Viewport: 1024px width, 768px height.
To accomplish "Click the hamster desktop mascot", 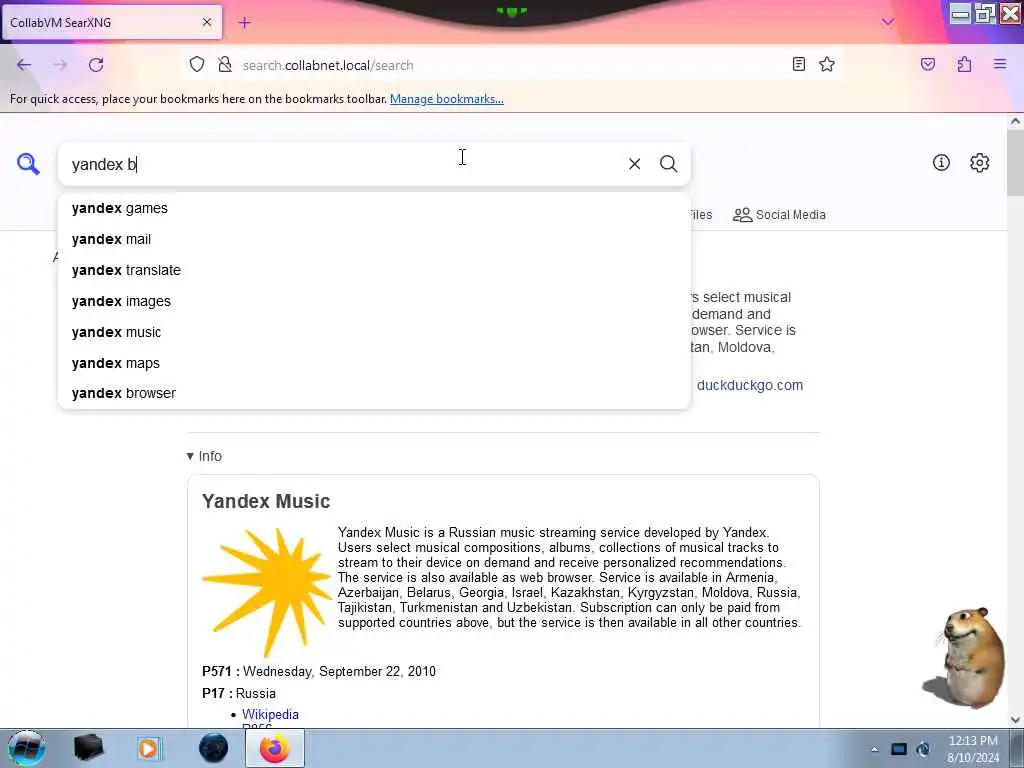I will click(x=965, y=658).
